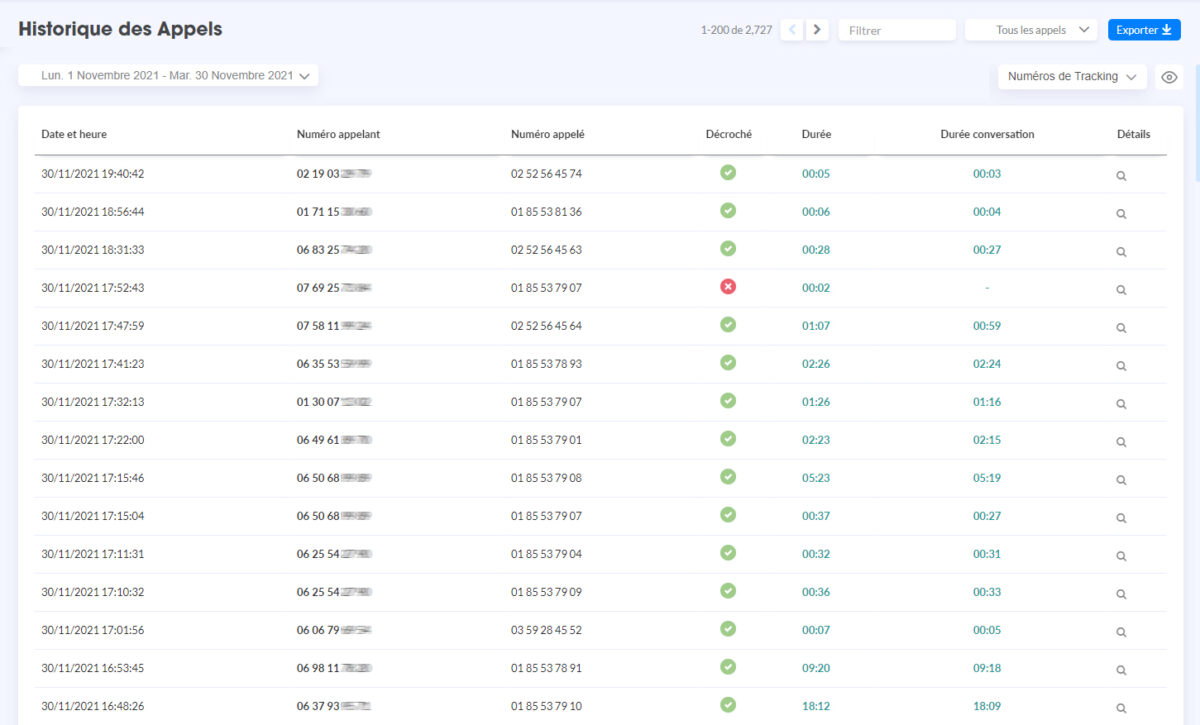
Task: Open the November date range picker
Action: pyautogui.click(x=167, y=75)
